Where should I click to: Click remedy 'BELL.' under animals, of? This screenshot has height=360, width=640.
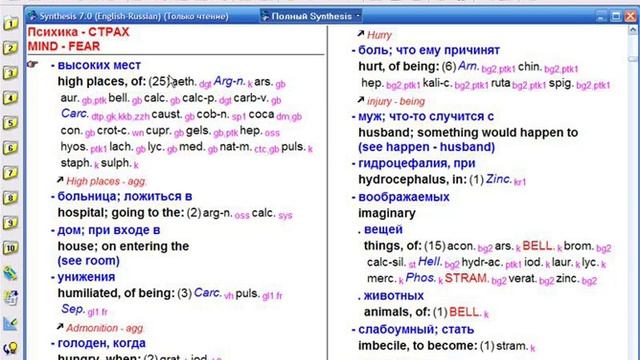click(465, 312)
